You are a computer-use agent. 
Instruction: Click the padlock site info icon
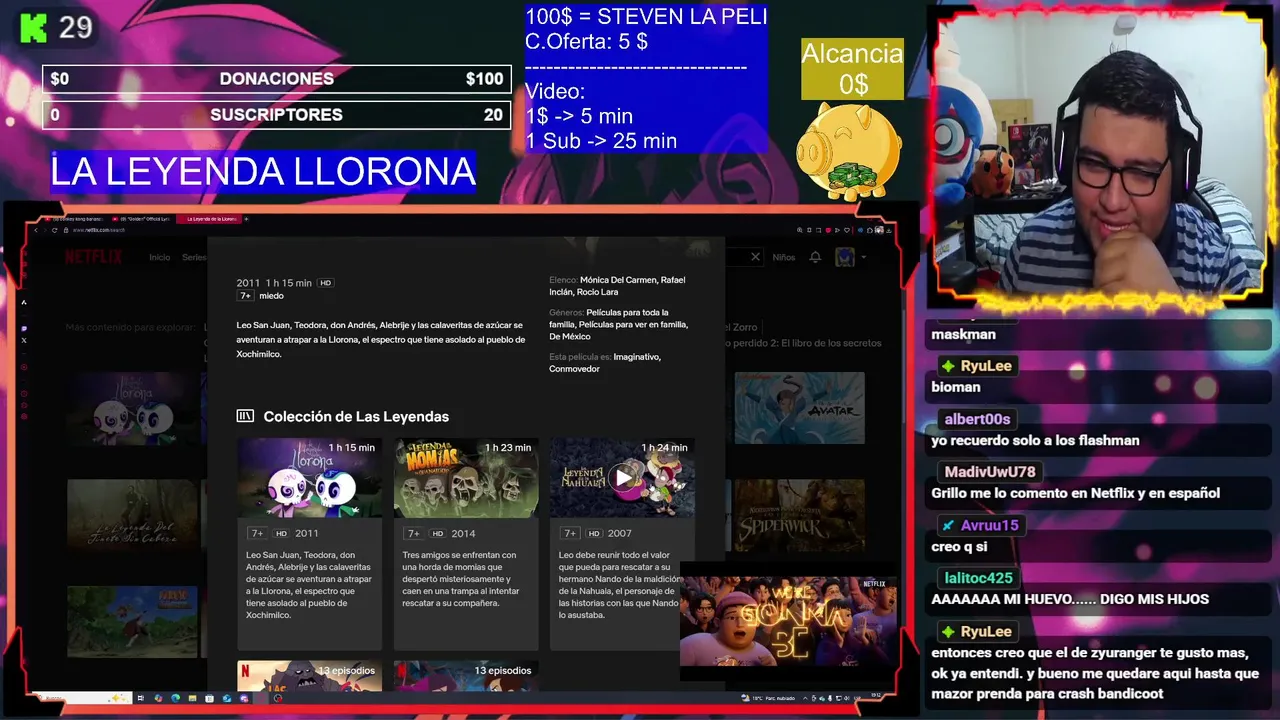coord(66,230)
